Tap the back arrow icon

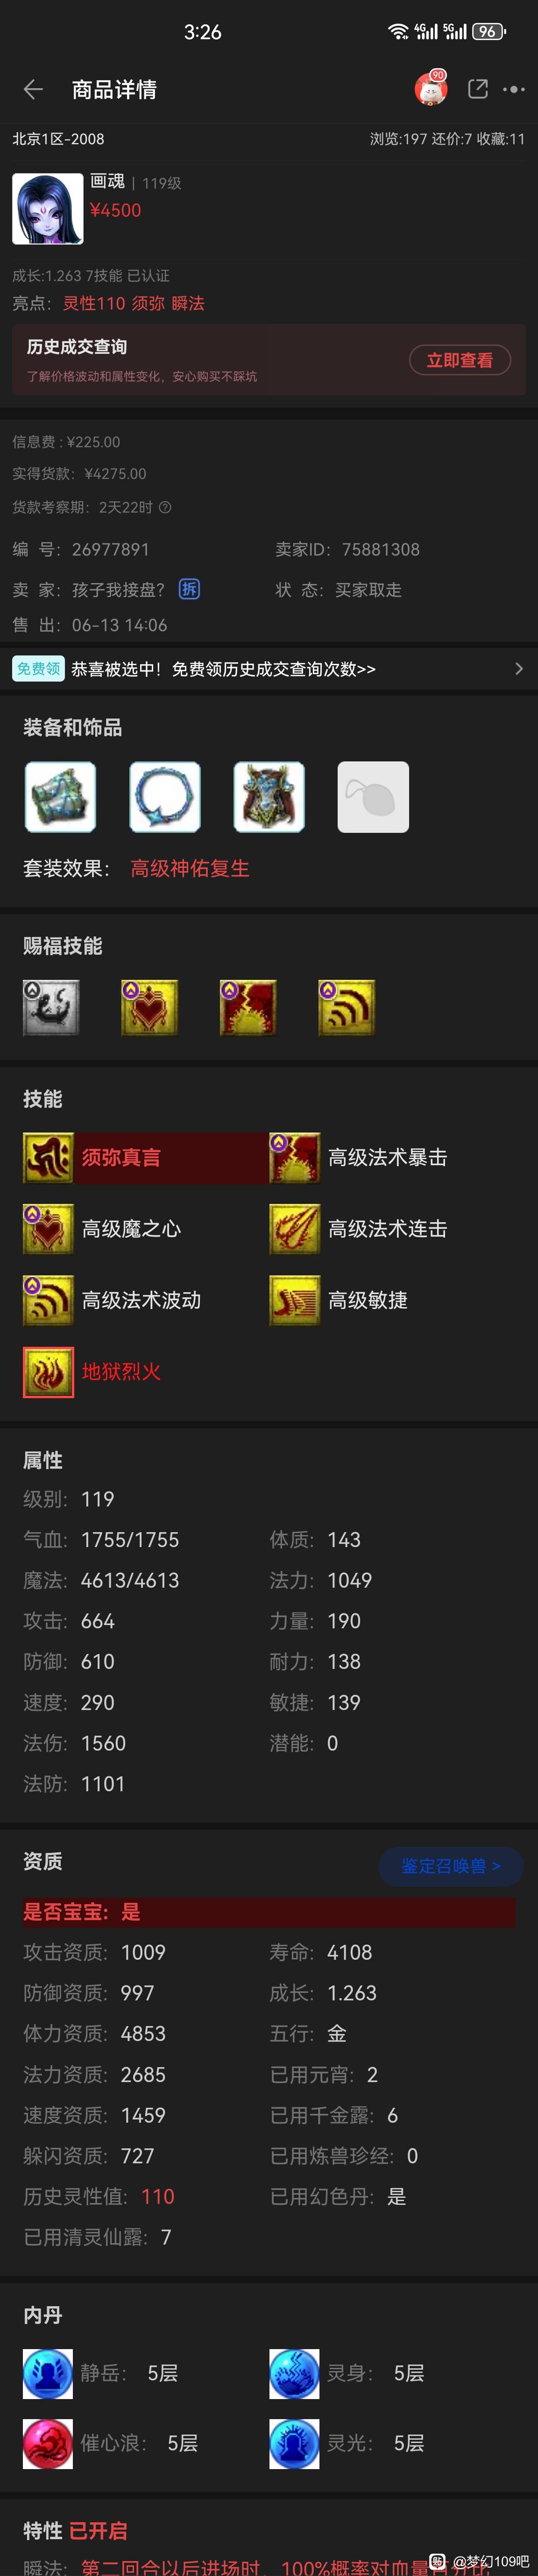[33, 90]
